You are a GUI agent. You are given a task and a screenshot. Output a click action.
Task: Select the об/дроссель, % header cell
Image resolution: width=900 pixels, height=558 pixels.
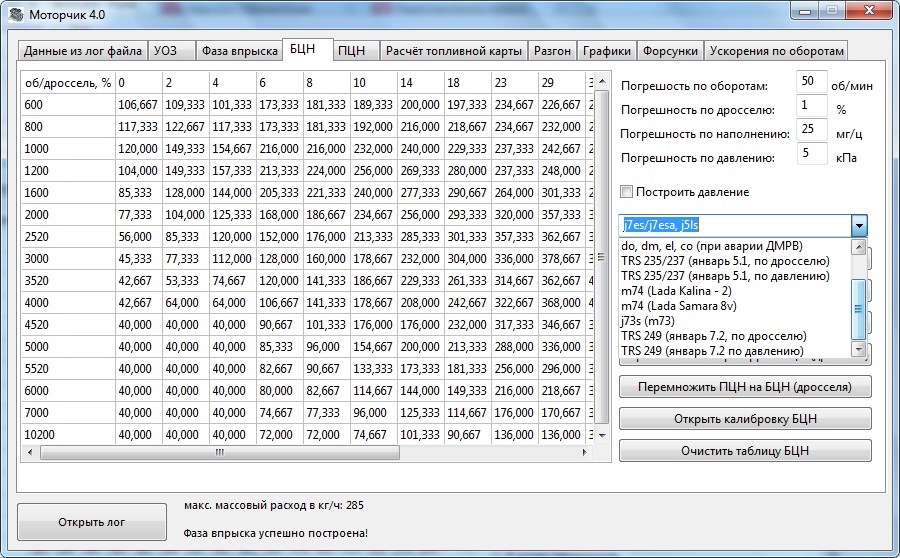[x=68, y=83]
